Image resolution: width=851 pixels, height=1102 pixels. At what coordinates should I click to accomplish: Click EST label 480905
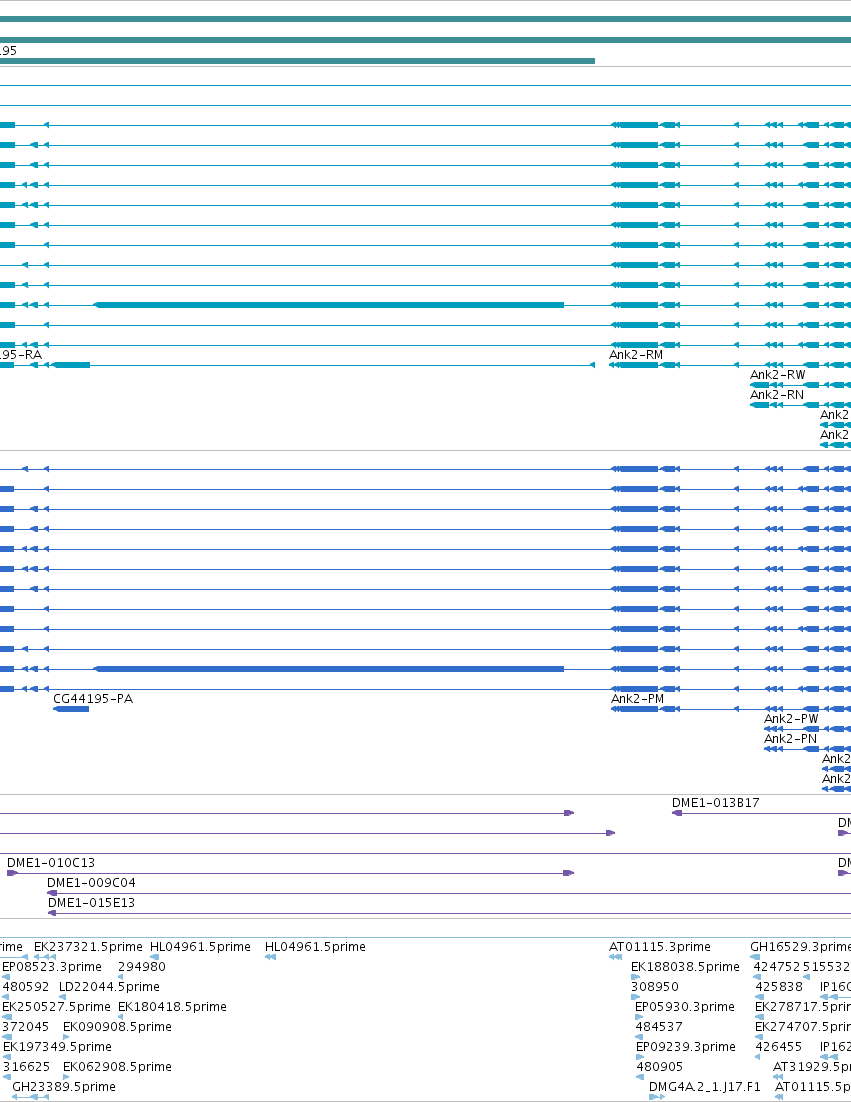tap(660, 1067)
